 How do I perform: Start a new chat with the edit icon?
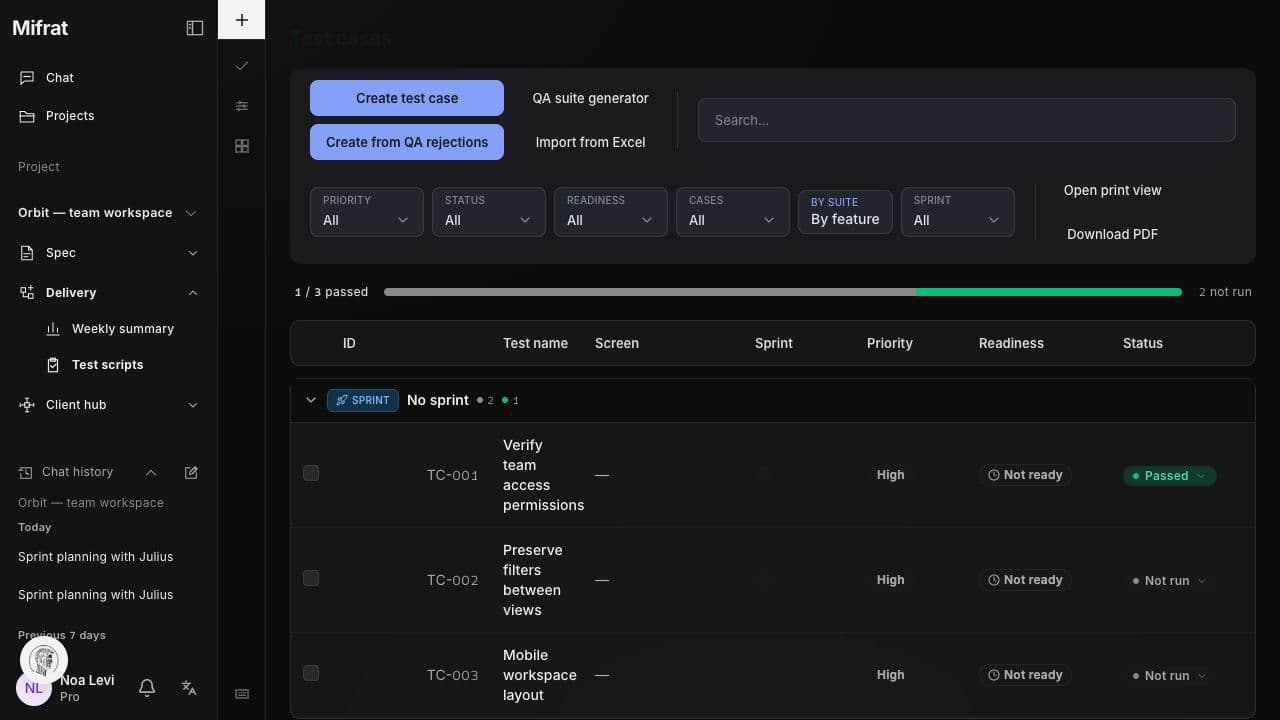tap(191, 472)
